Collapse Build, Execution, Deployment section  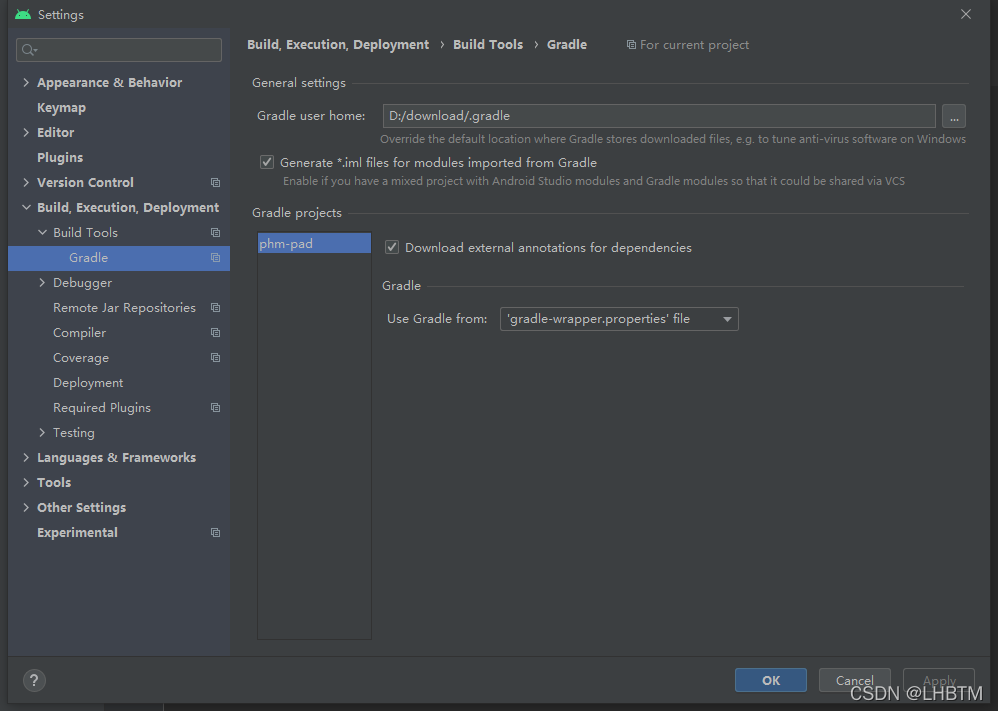click(x=26, y=208)
